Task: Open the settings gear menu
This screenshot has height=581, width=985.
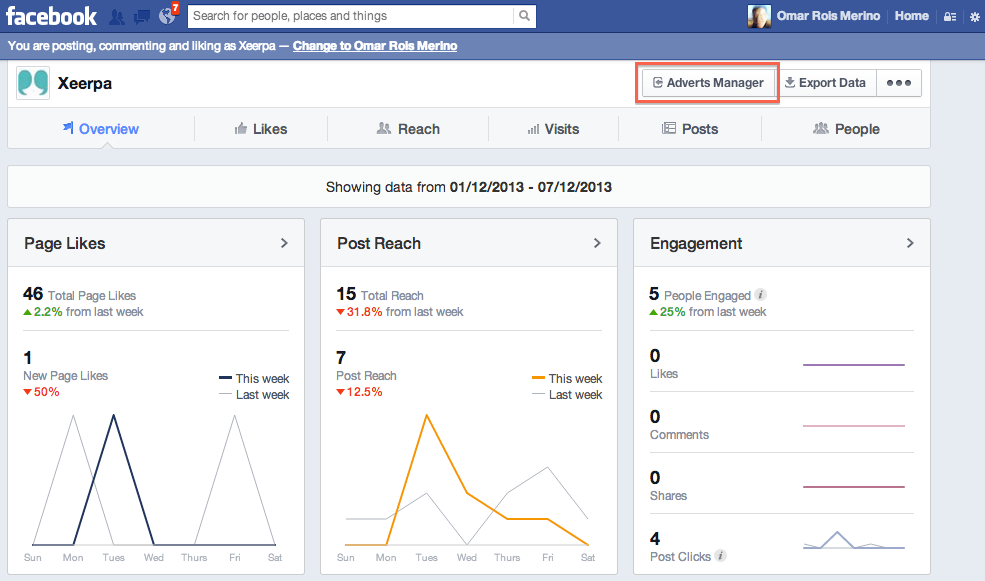Action: coord(975,15)
